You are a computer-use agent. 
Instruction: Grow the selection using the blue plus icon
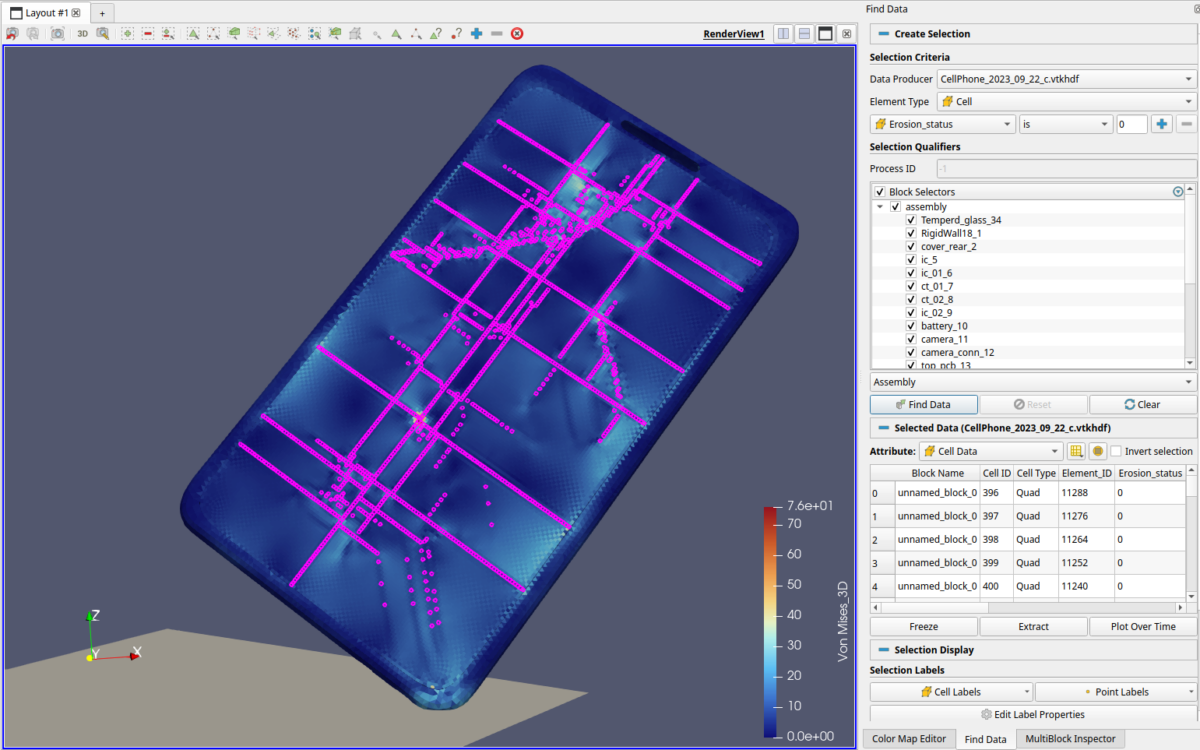pyautogui.click(x=476, y=33)
